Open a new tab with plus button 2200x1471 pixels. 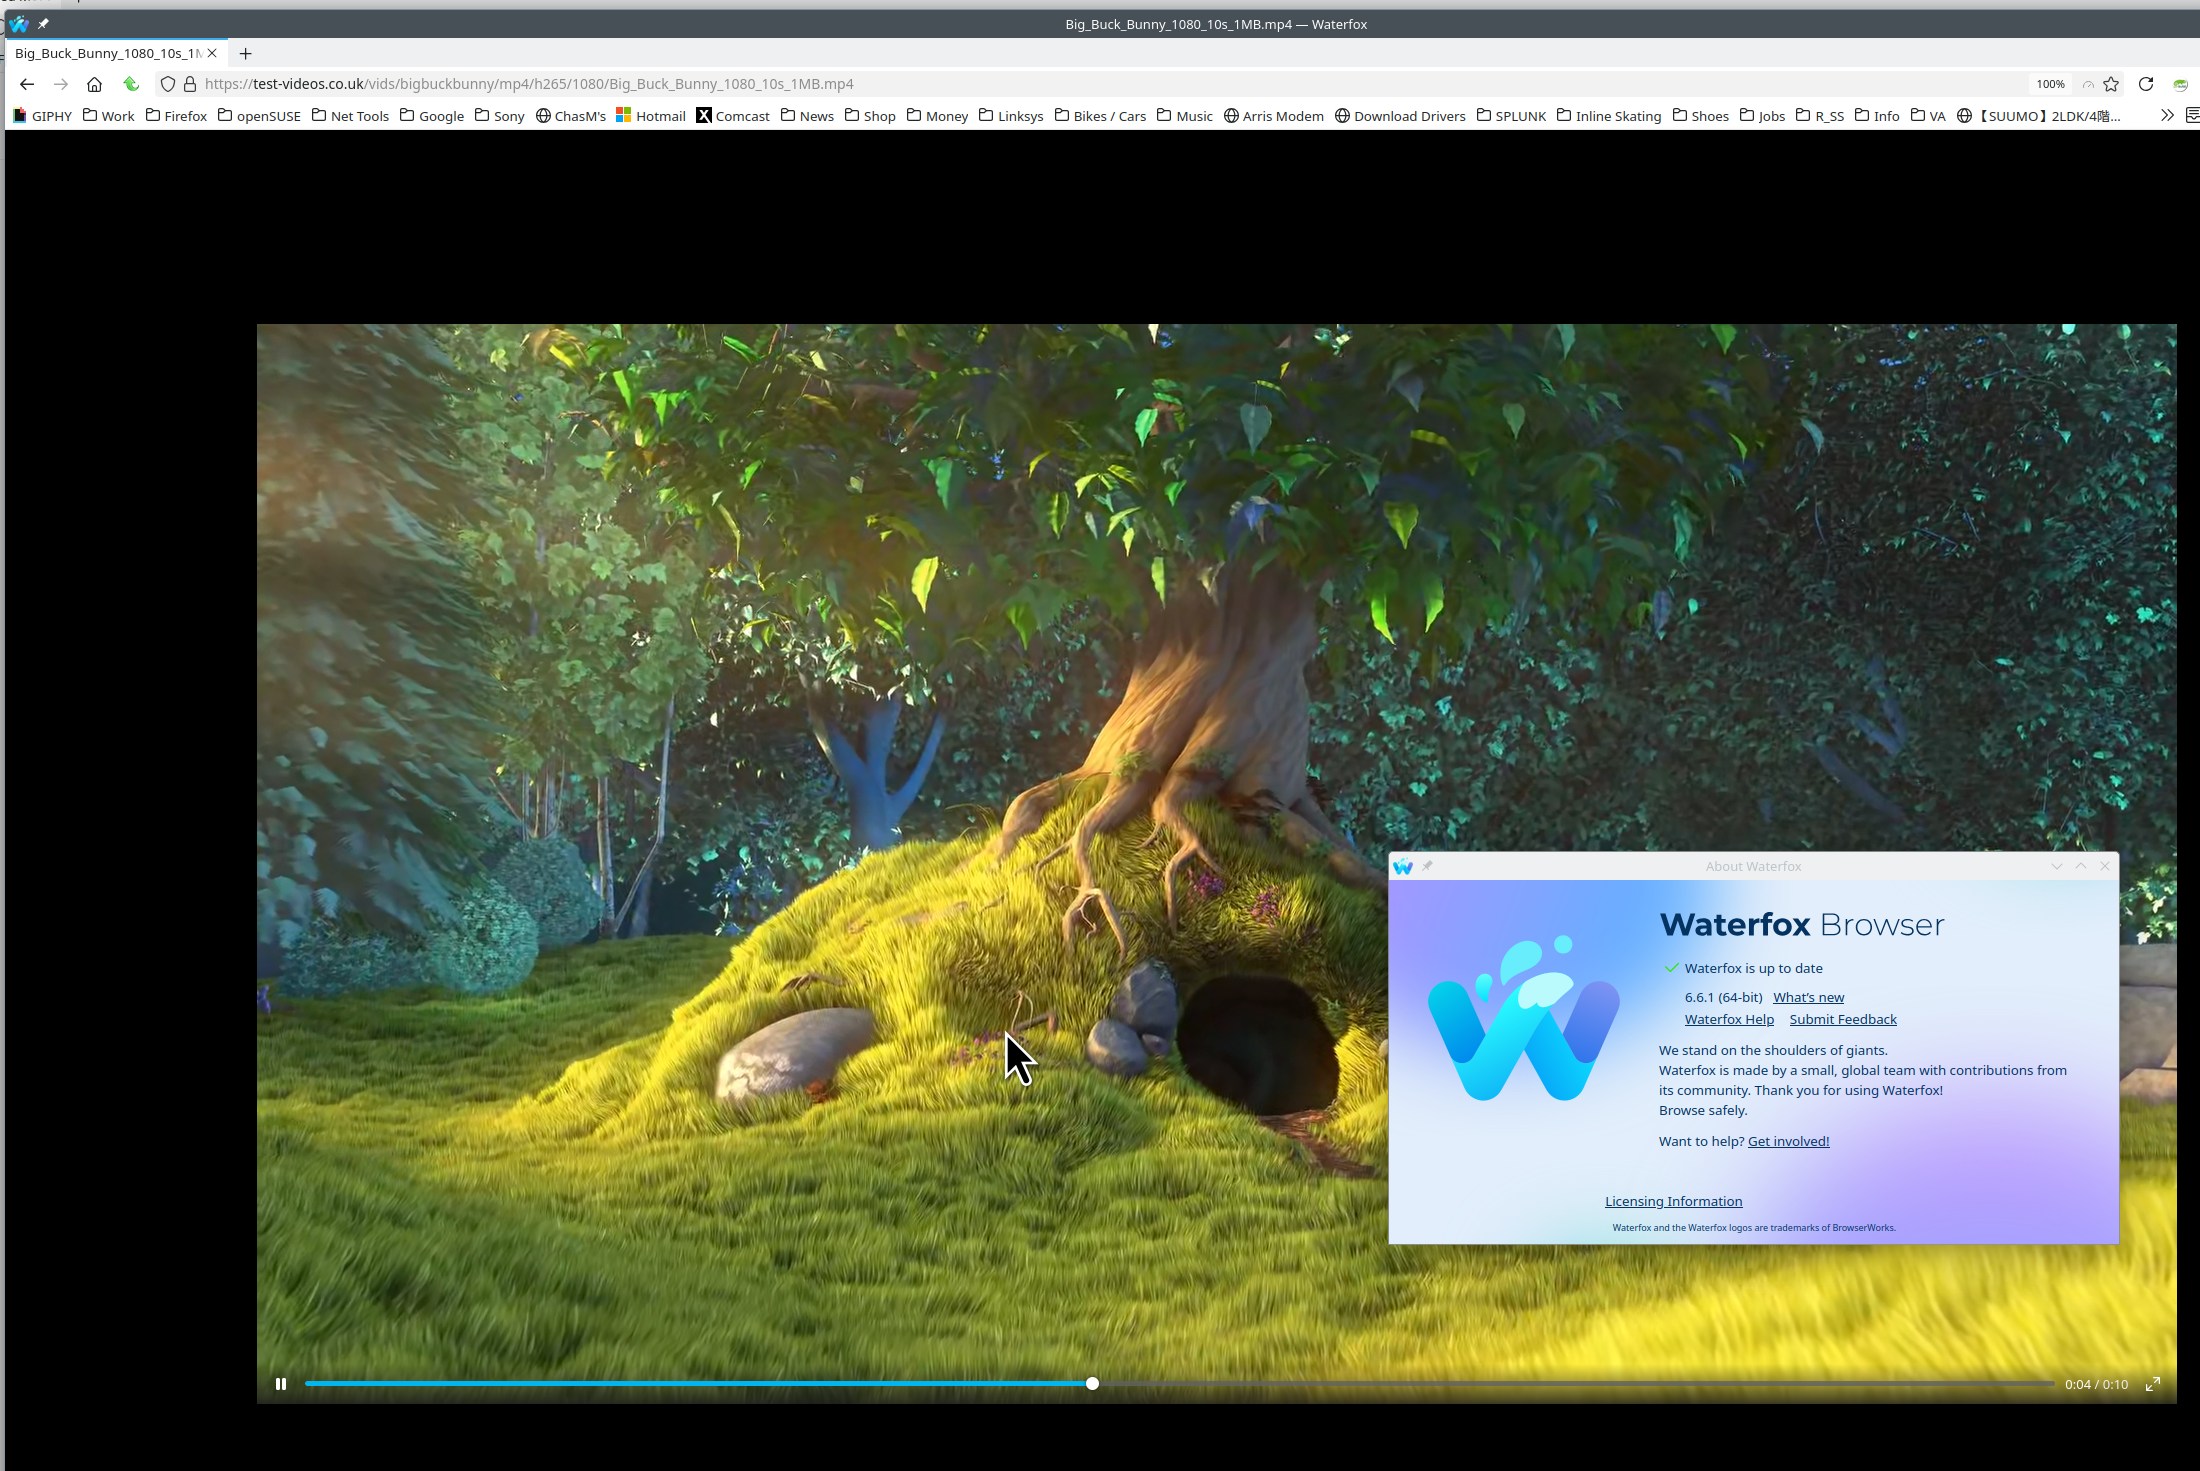tap(245, 53)
